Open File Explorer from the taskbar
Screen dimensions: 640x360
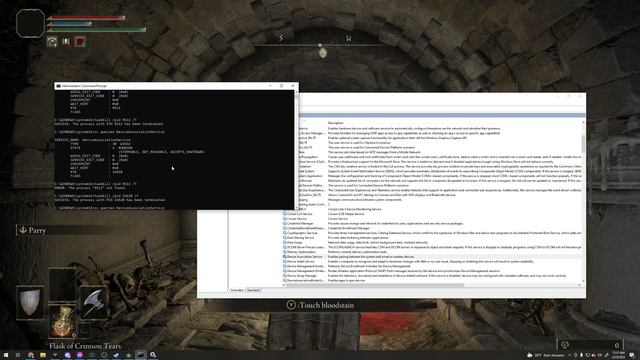[x=42, y=355]
